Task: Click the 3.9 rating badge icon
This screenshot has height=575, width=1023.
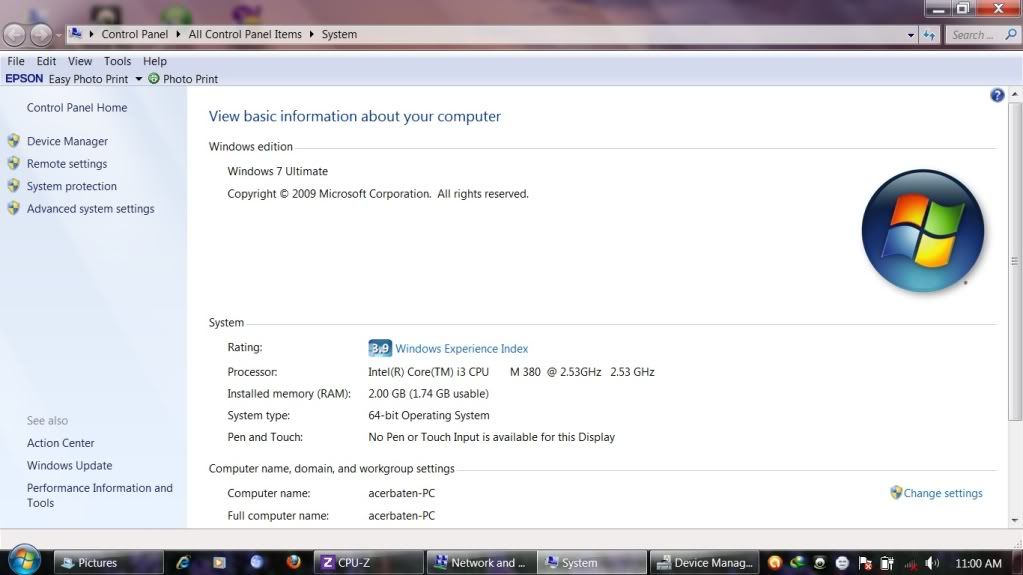Action: (380, 348)
